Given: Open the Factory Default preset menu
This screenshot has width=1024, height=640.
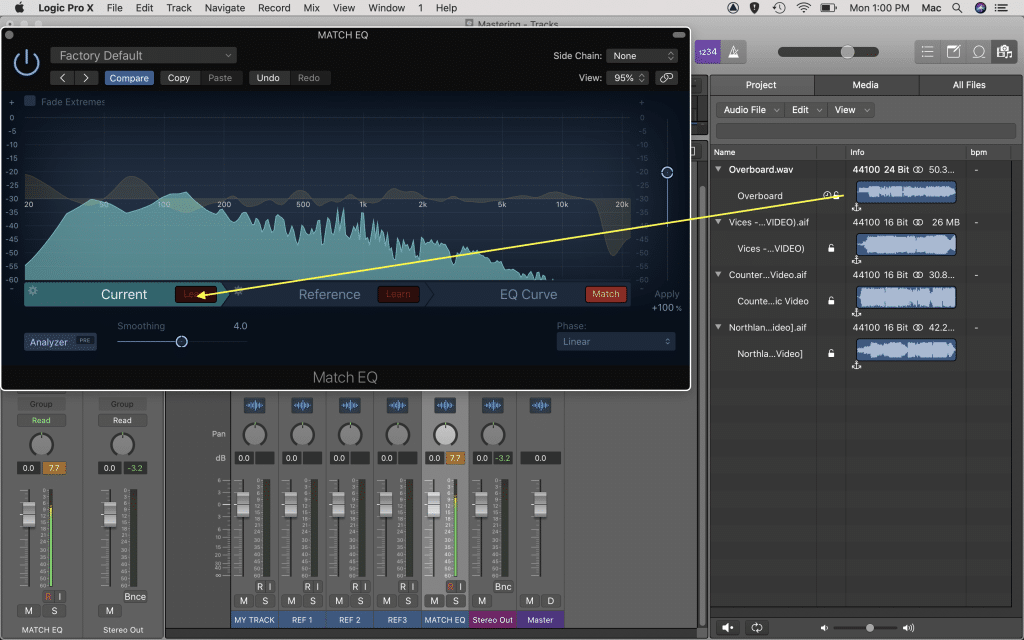Looking at the screenshot, I should coord(143,55).
